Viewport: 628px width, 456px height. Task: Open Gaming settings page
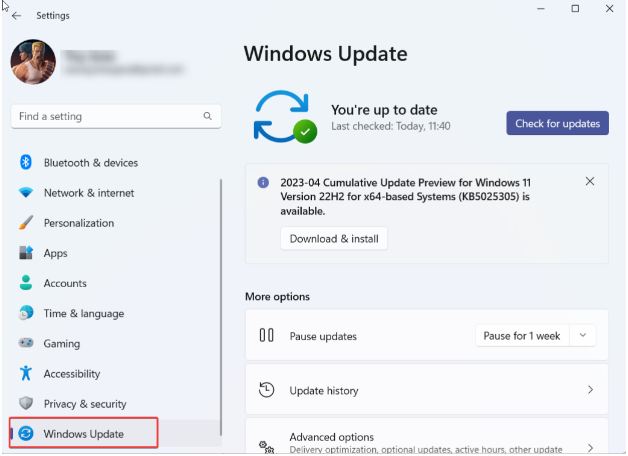(62, 344)
